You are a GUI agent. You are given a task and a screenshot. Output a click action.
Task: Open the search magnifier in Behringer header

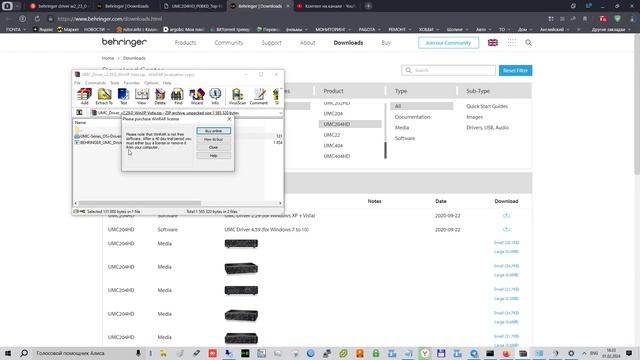[x=528, y=42]
